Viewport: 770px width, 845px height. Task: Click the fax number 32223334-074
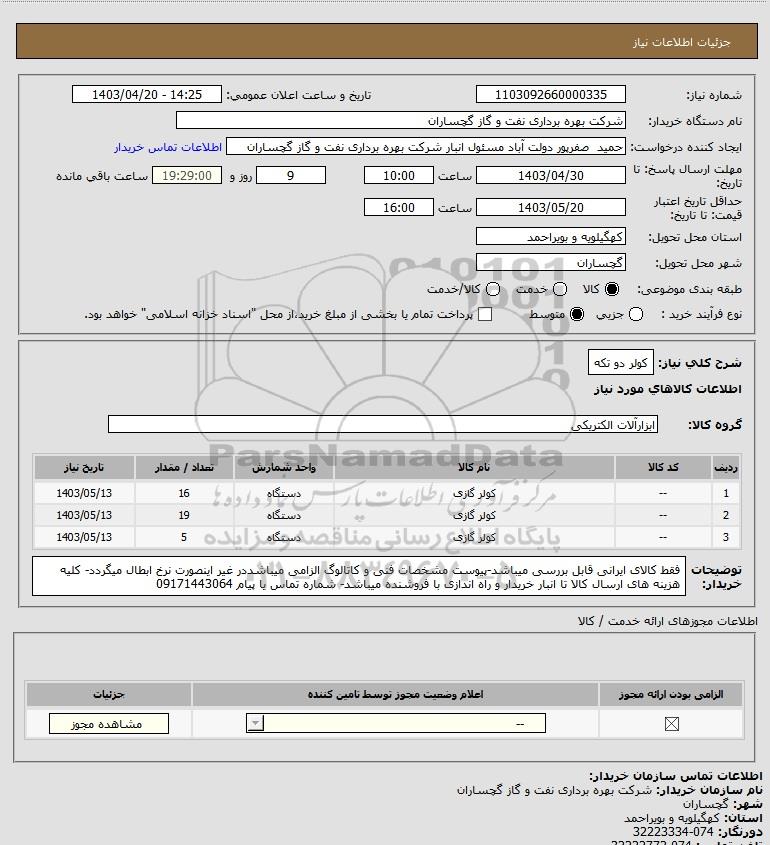[673, 832]
